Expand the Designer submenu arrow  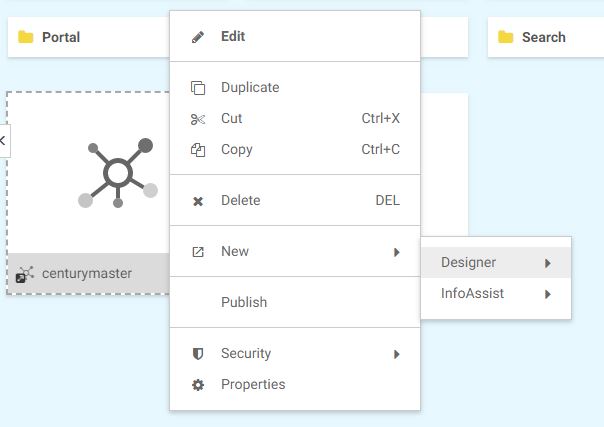(x=548, y=263)
